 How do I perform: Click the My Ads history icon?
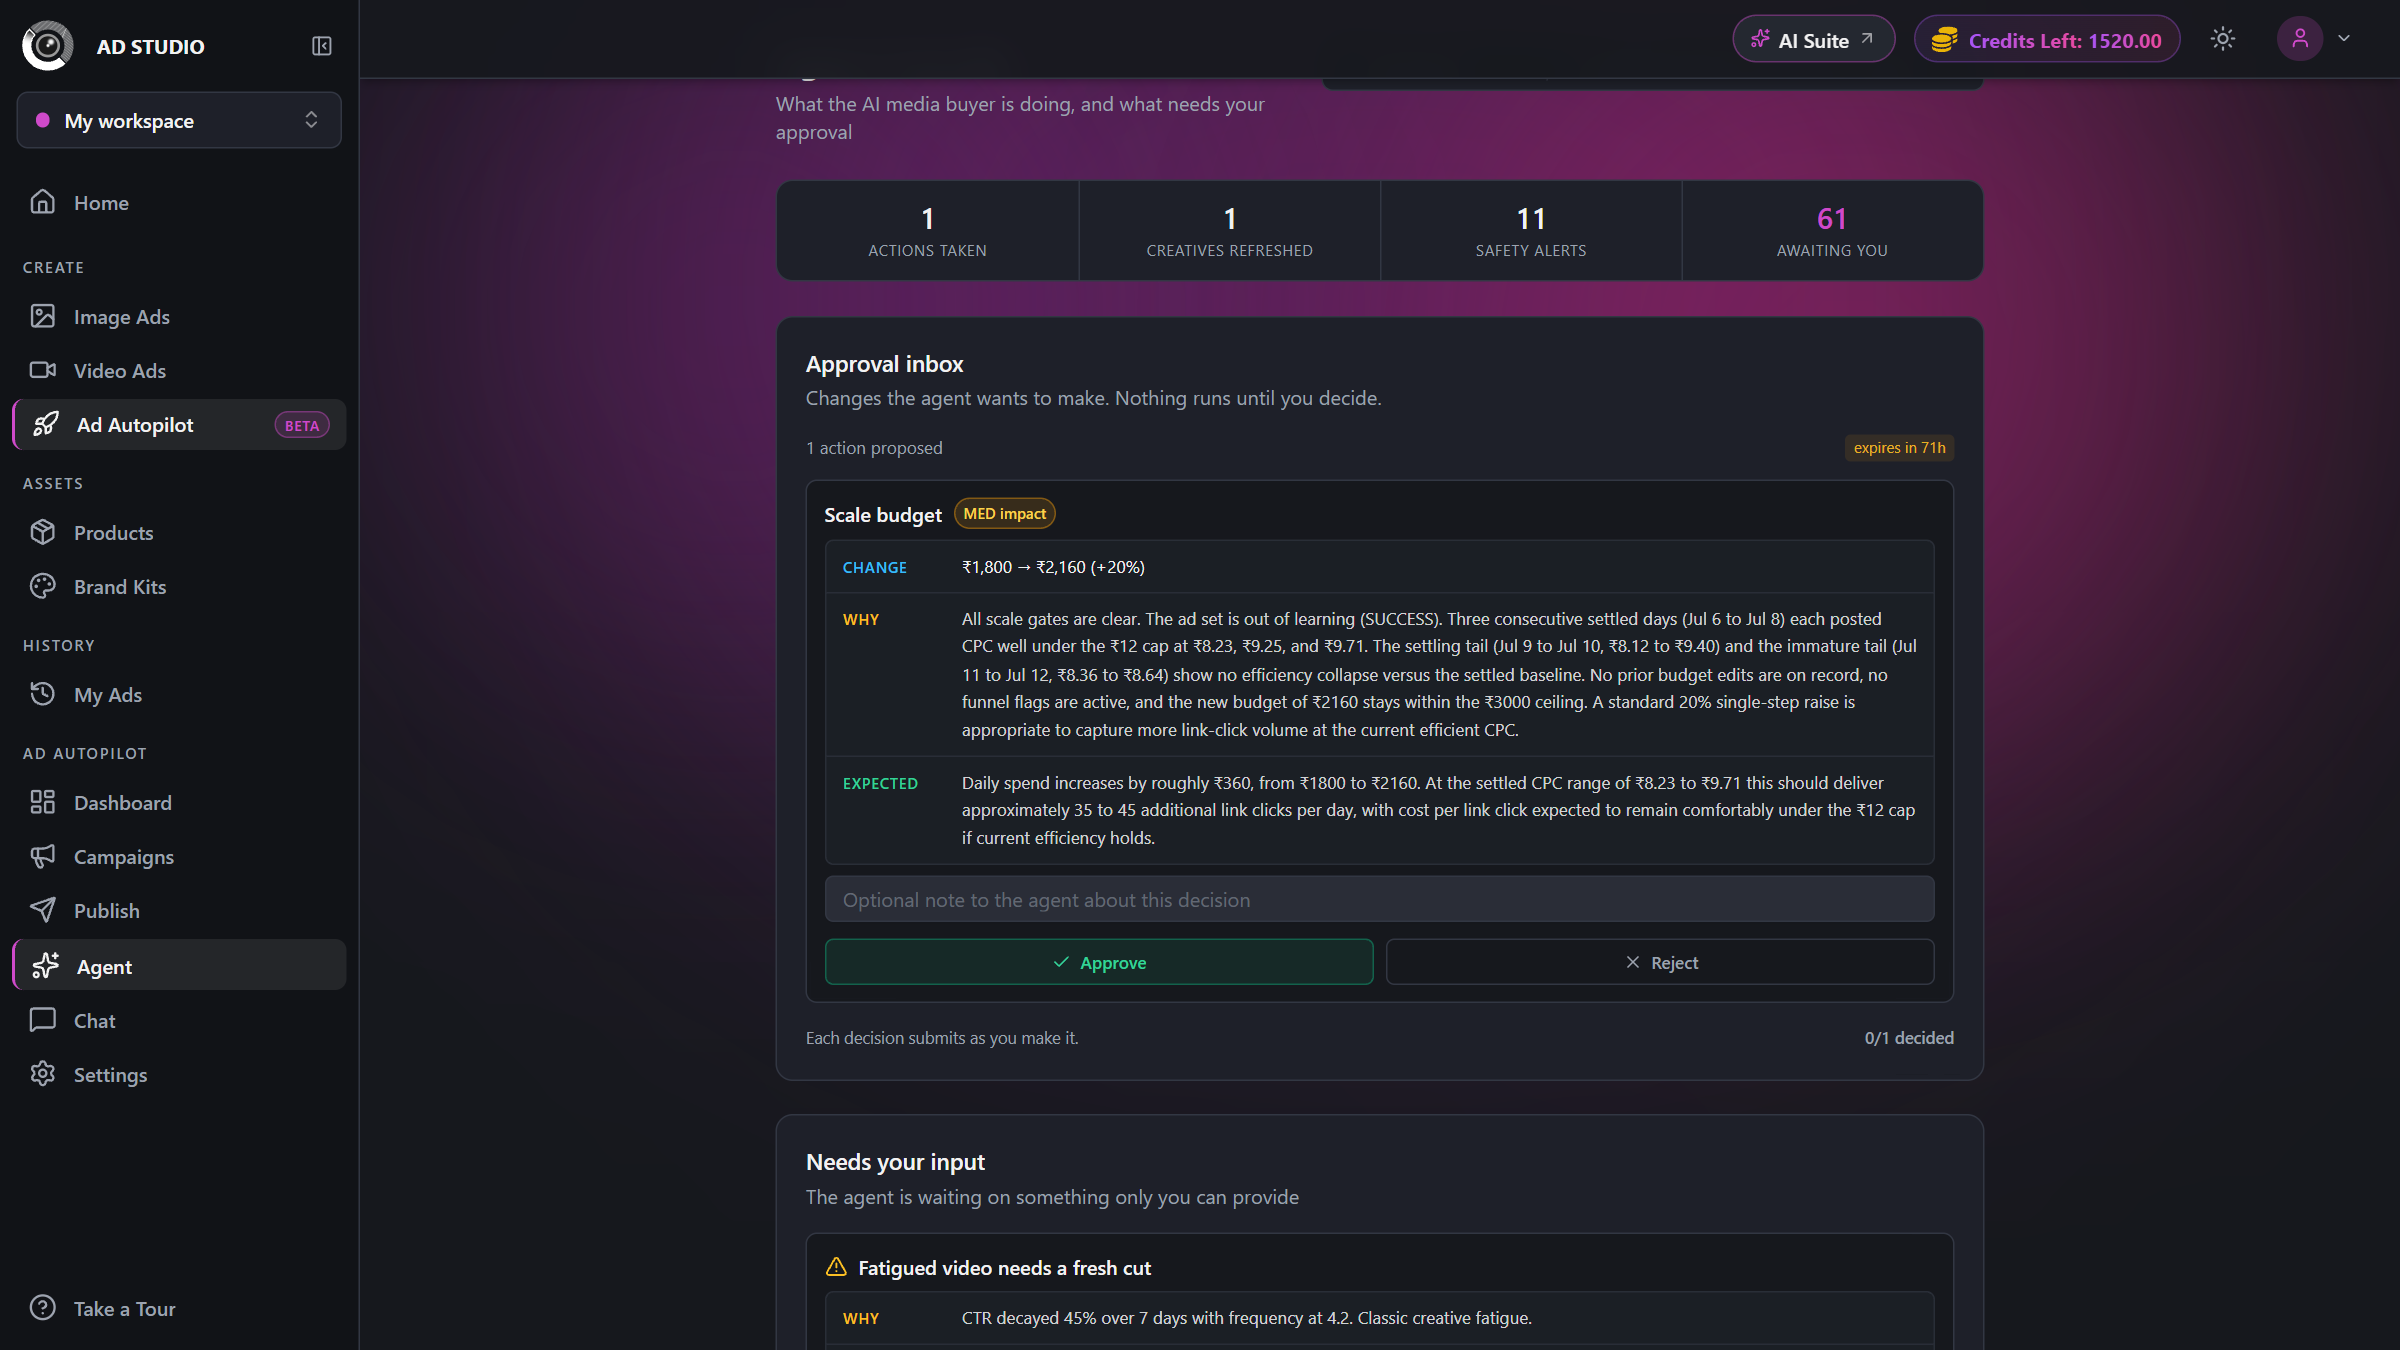(x=43, y=694)
